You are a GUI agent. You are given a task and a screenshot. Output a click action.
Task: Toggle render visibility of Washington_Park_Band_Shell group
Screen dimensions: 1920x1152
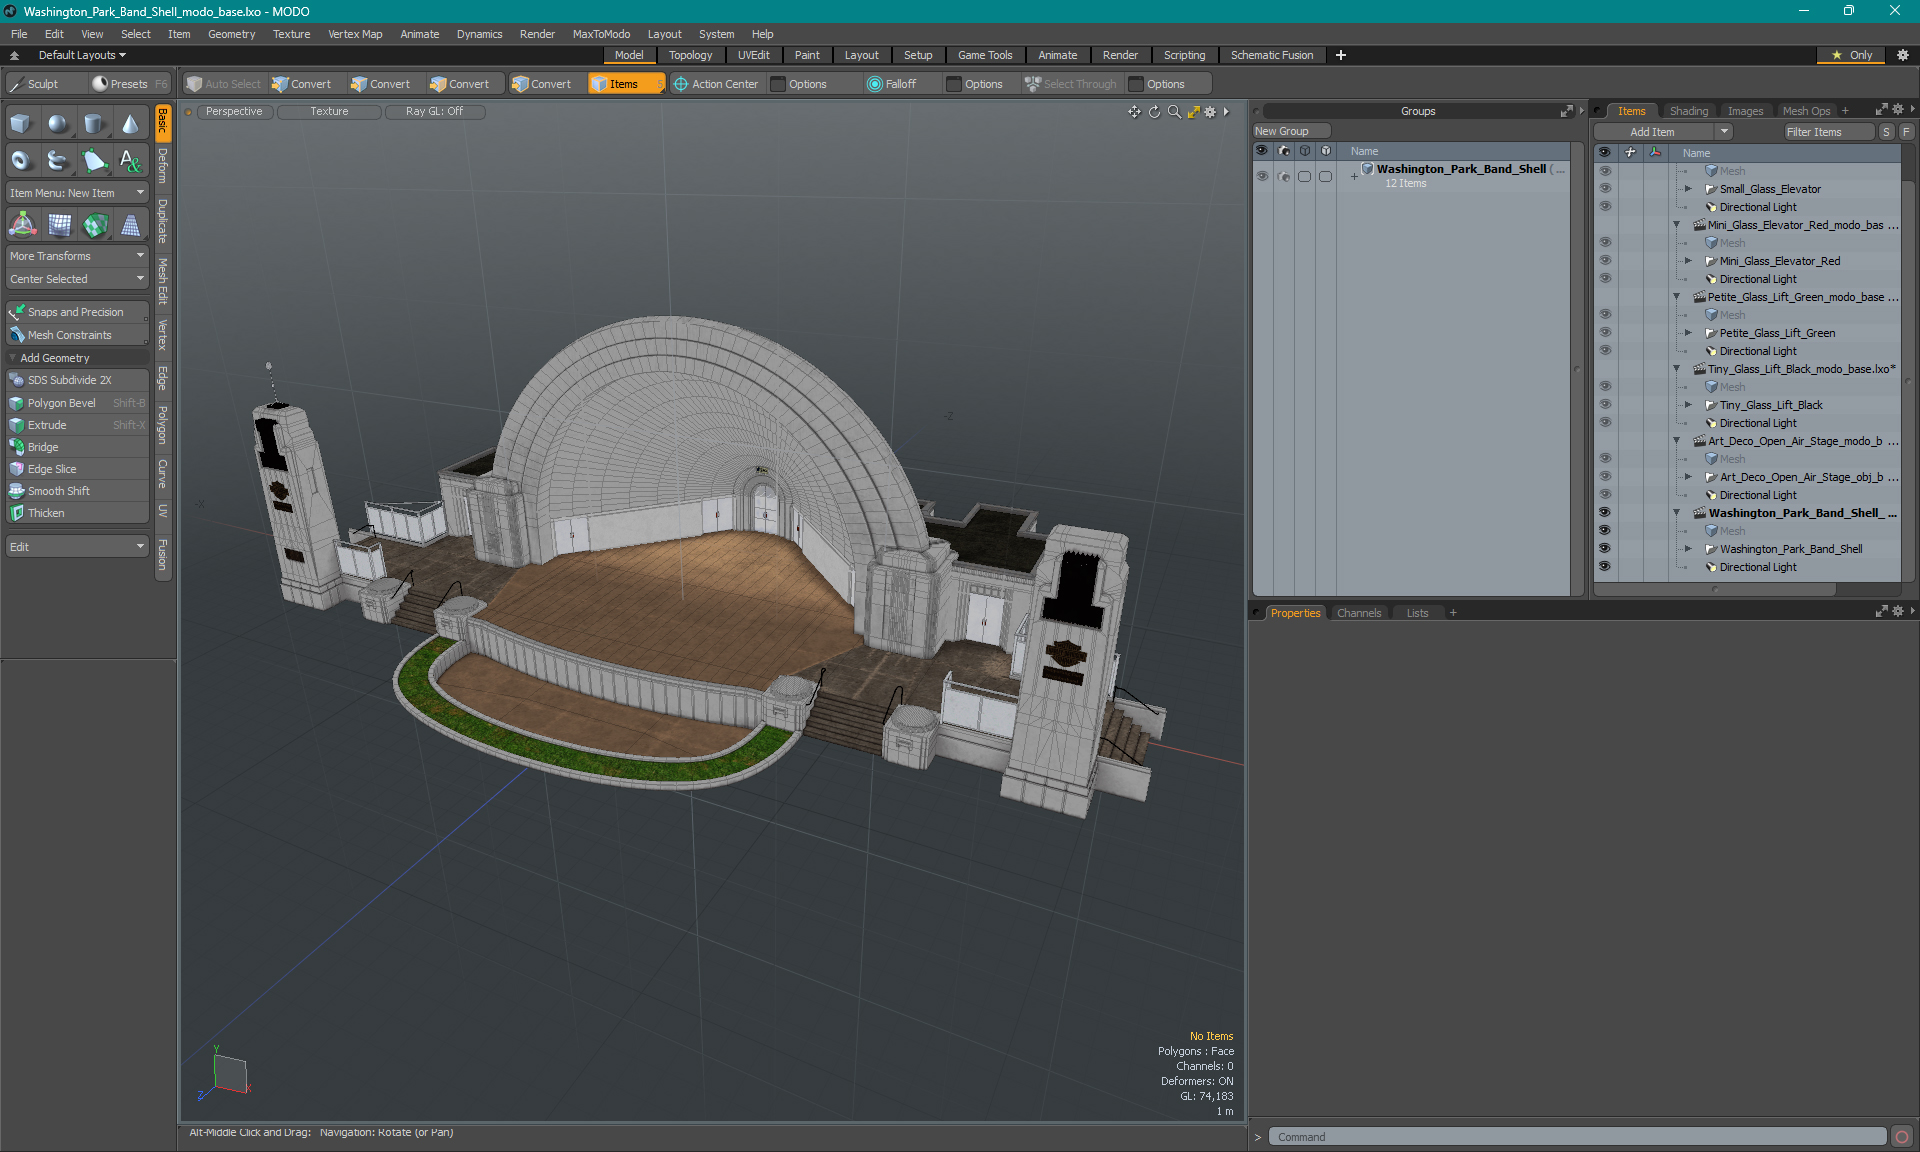pos(1284,176)
